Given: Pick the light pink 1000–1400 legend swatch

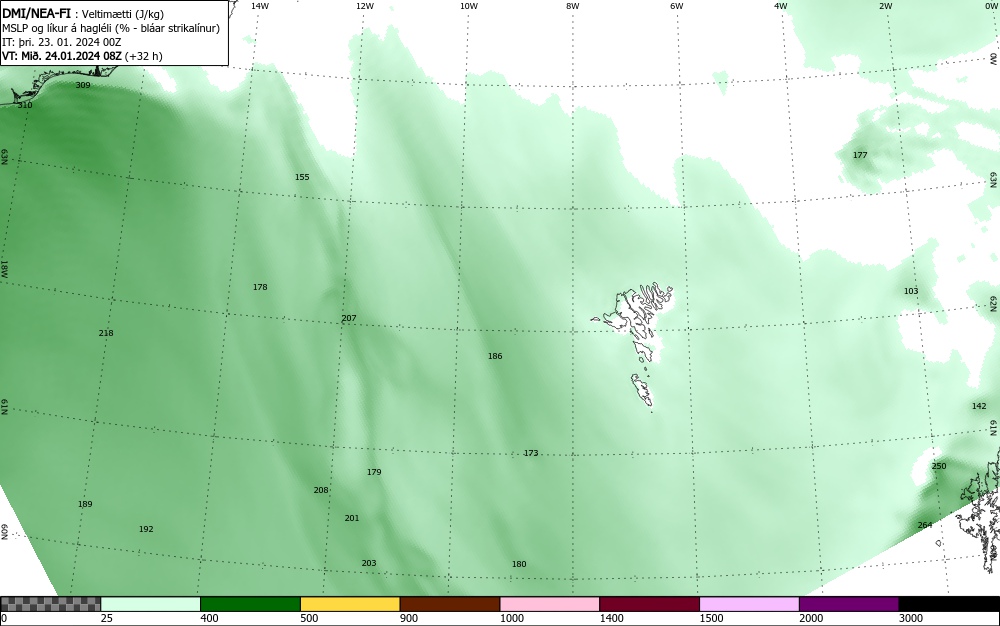Looking at the screenshot, I should (x=550, y=604).
